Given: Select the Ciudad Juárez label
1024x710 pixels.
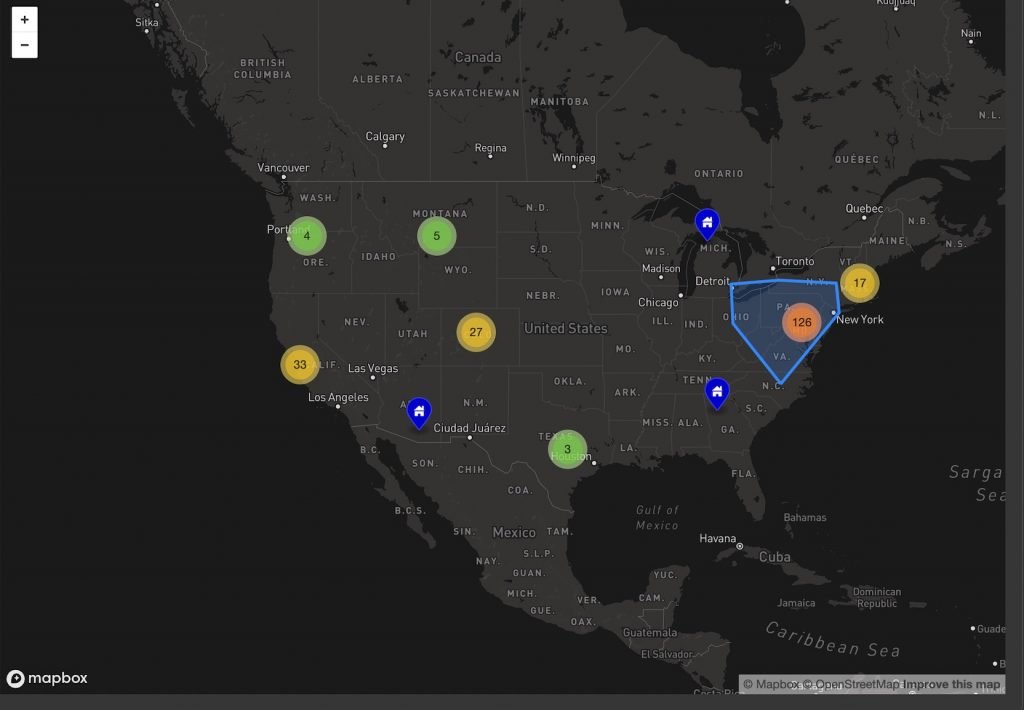Looking at the screenshot, I should (x=470, y=428).
